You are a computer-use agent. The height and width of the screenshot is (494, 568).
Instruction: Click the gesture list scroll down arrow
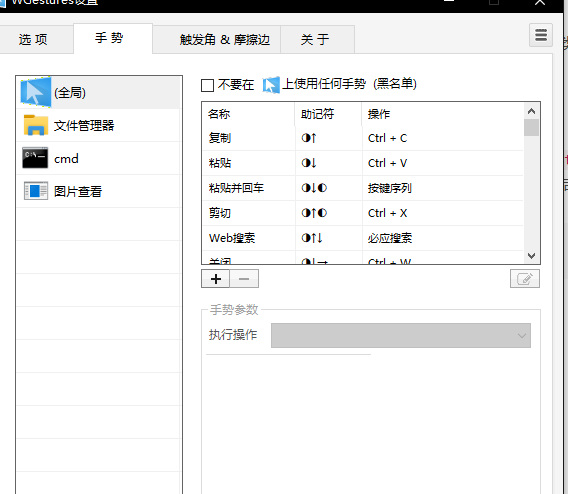coord(531,256)
